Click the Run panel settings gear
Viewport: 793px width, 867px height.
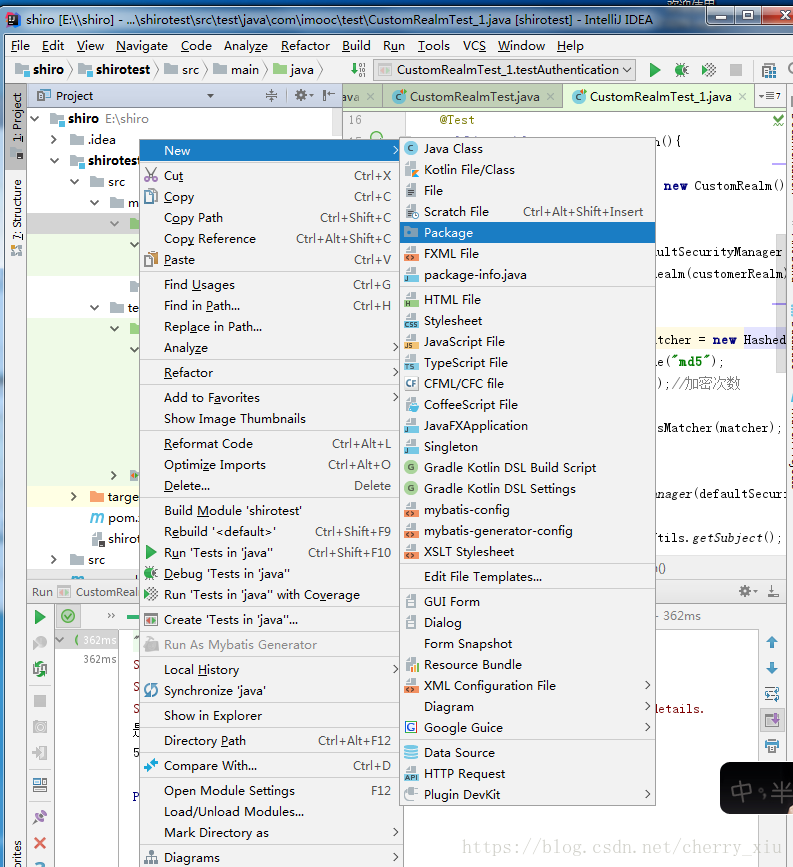746,591
